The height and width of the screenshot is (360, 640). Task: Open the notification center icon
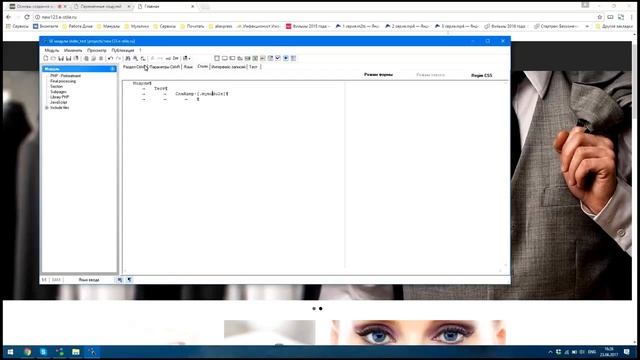(x=627, y=352)
